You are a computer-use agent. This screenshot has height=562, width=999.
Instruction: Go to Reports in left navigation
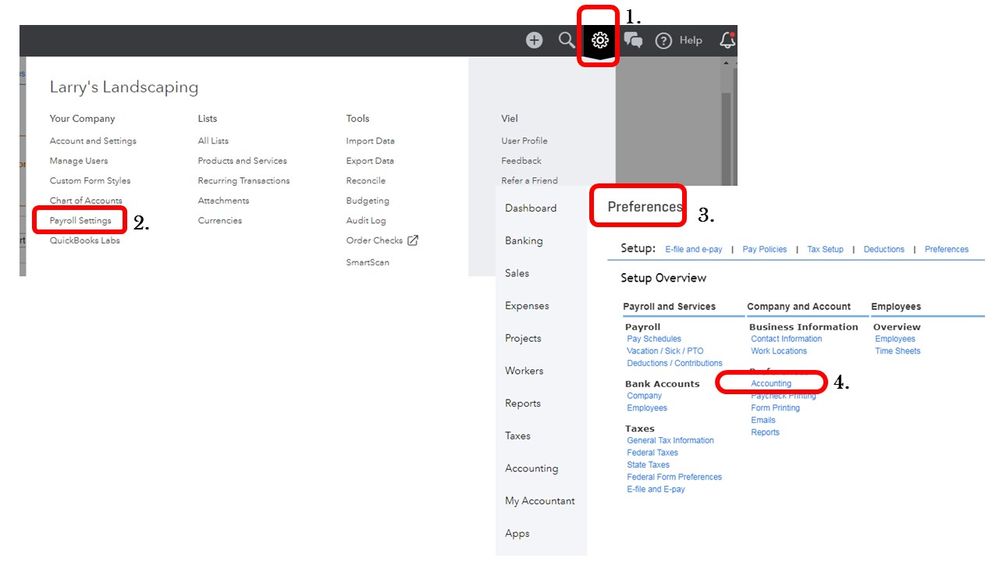pyautogui.click(x=522, y=403)
